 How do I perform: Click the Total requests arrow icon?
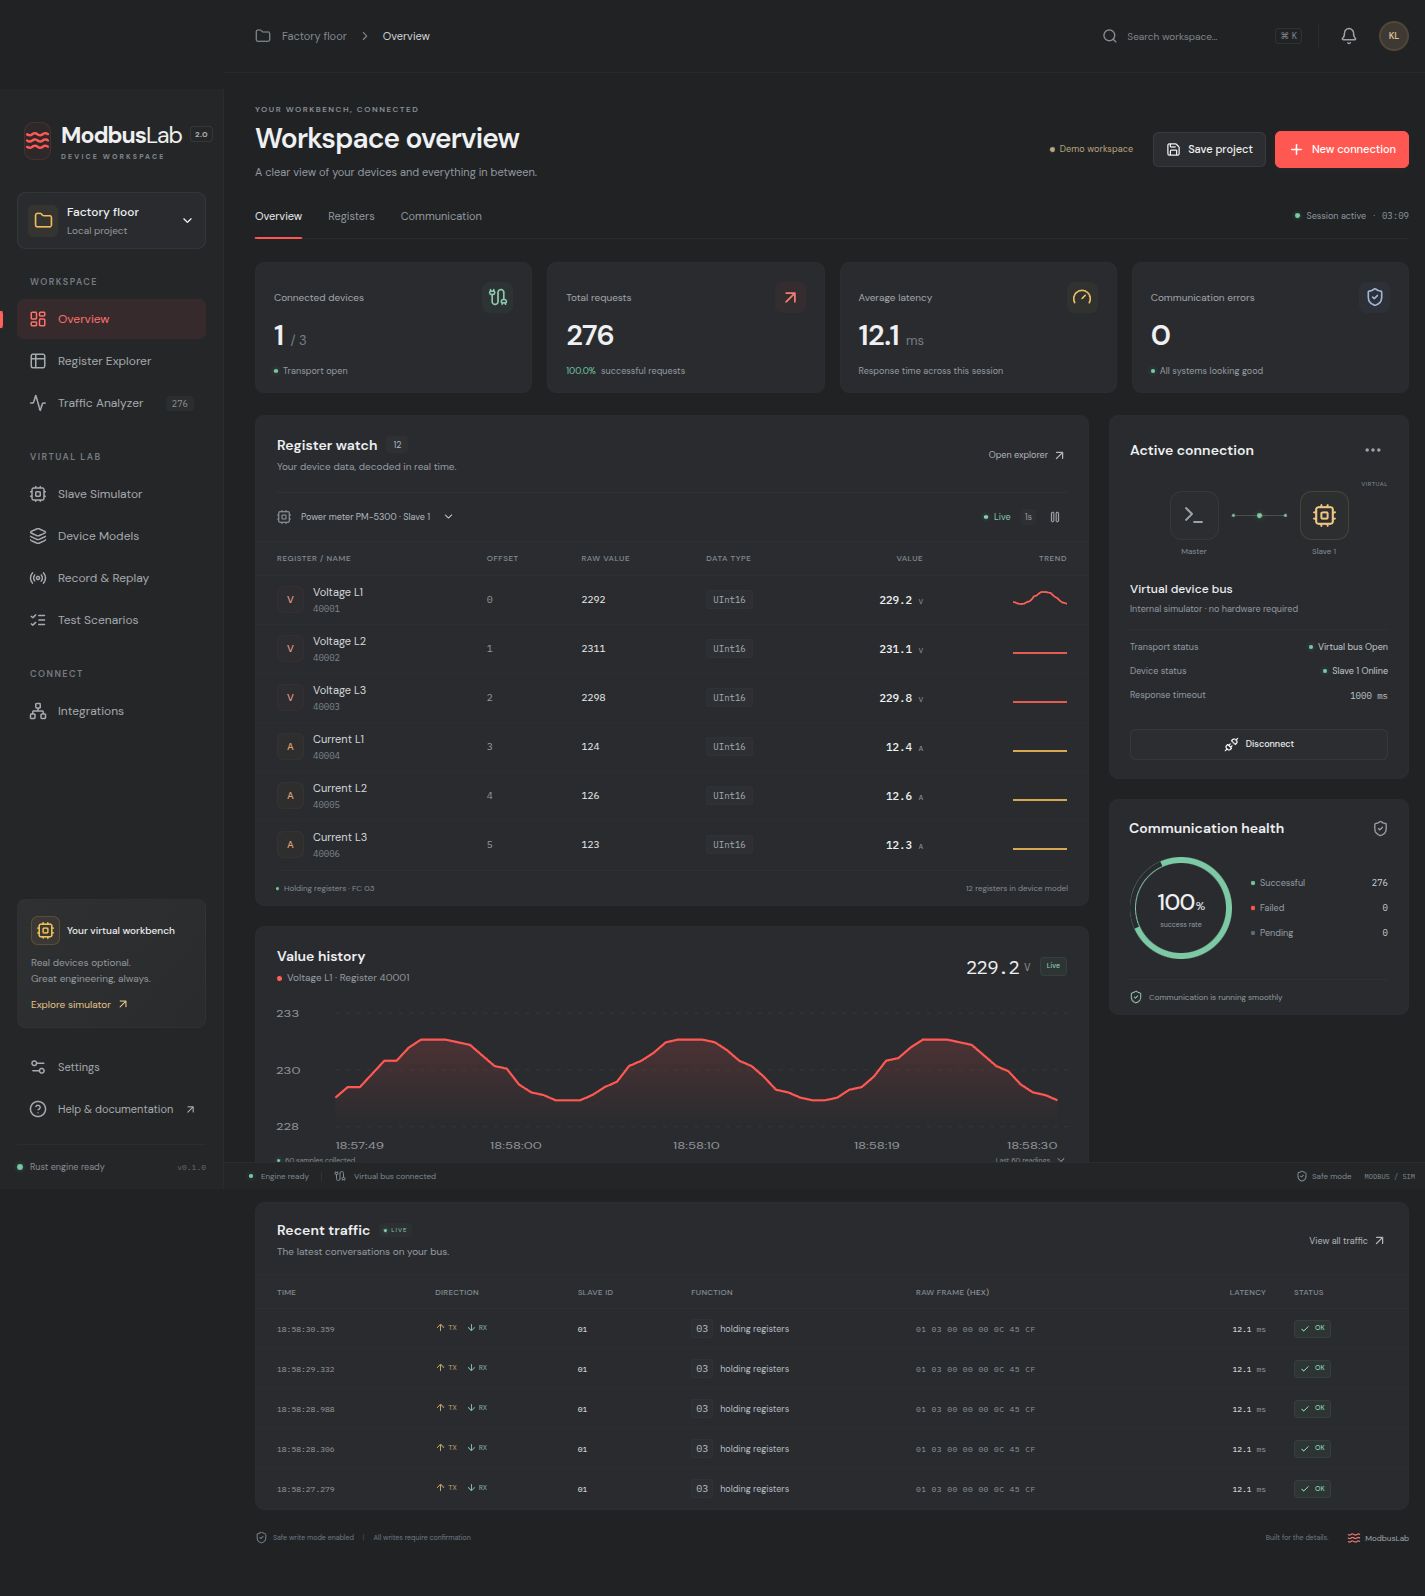coord(790,297)
